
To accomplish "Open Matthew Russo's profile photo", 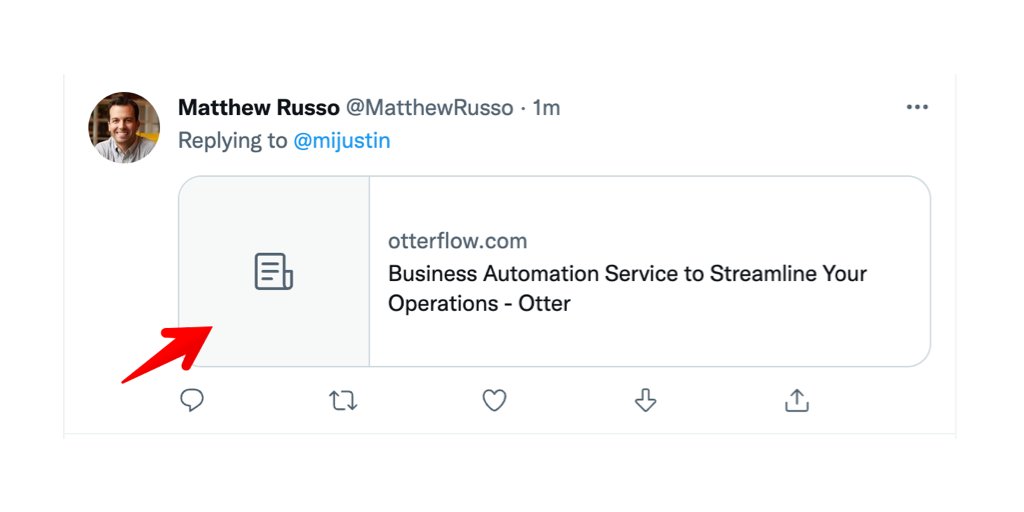I will click(x=124, y=127).
